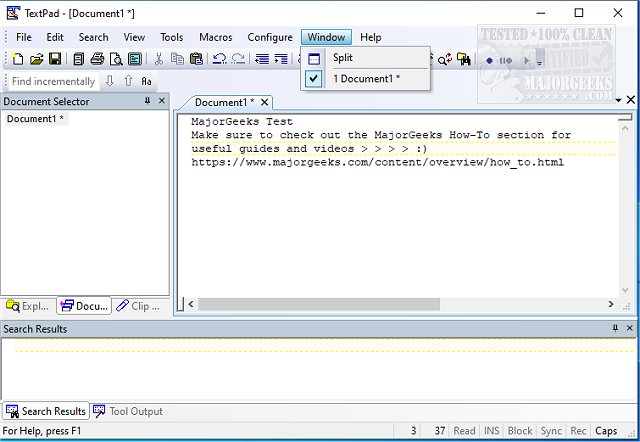The width and height of the screenshot is (640, 442).
Task: Open the active documents list dropdown arrow
Action: [618, 100]
